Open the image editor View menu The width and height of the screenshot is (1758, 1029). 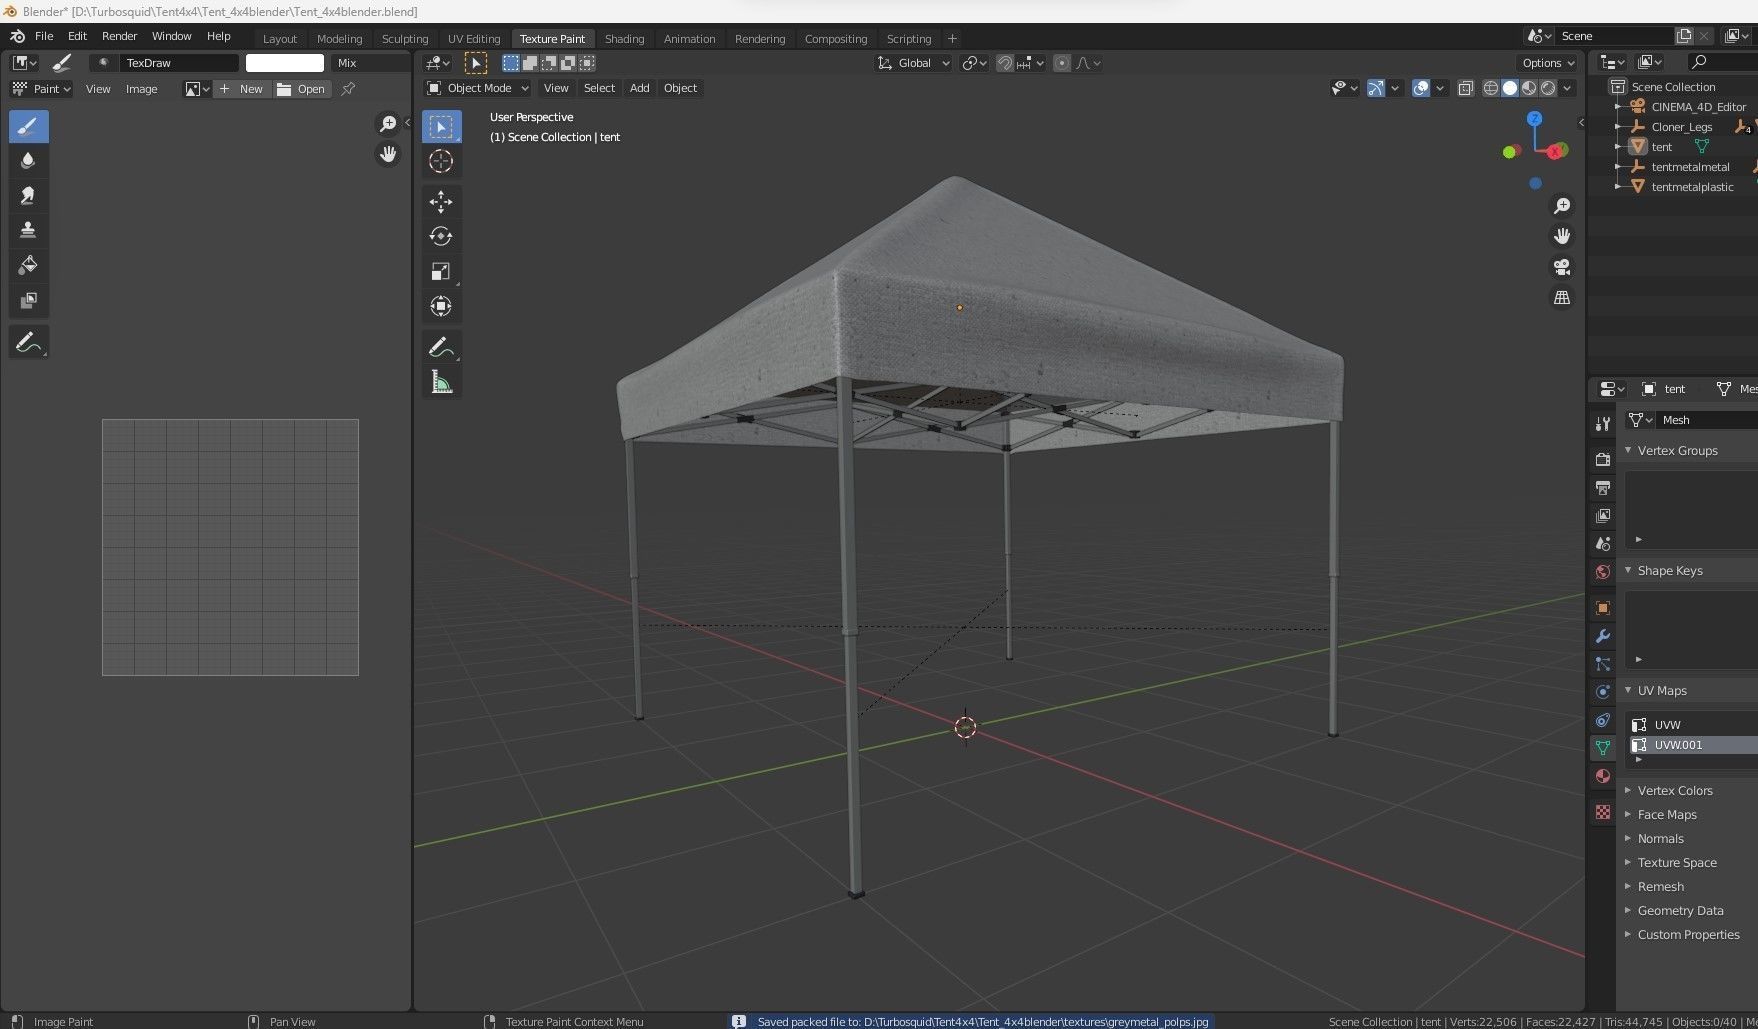pyautogui.click(x=98, y=89)
